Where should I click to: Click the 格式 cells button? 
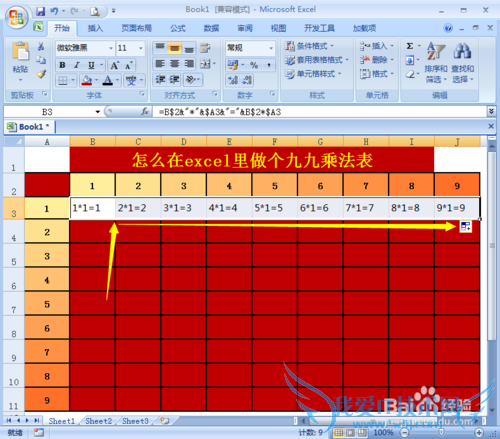[377, 74]
